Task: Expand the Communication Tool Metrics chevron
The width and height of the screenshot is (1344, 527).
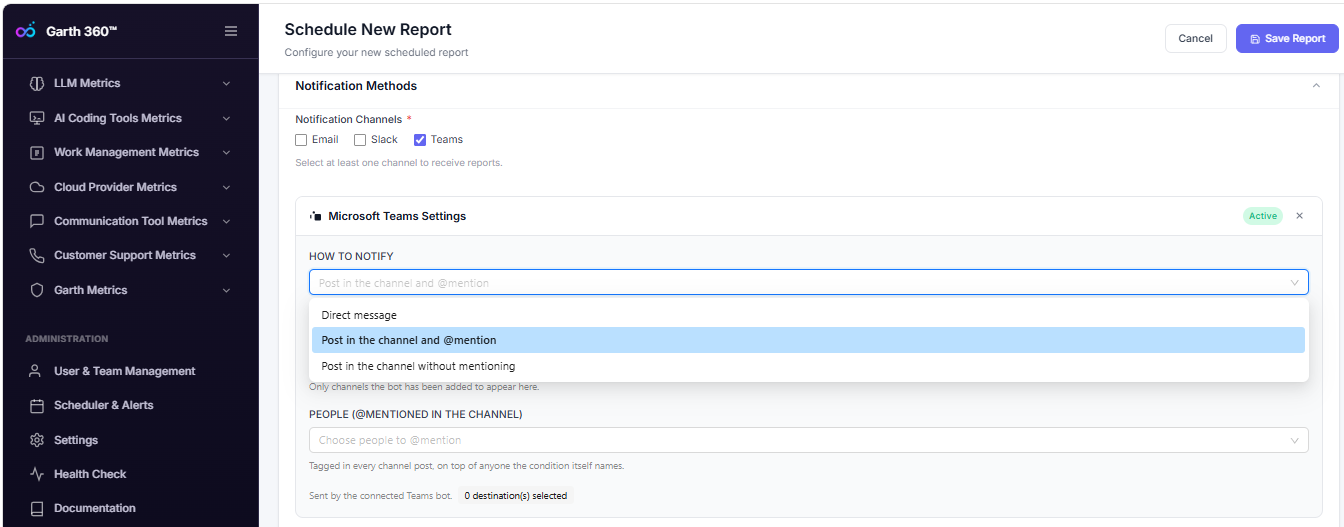Action: tap(226, 221)
